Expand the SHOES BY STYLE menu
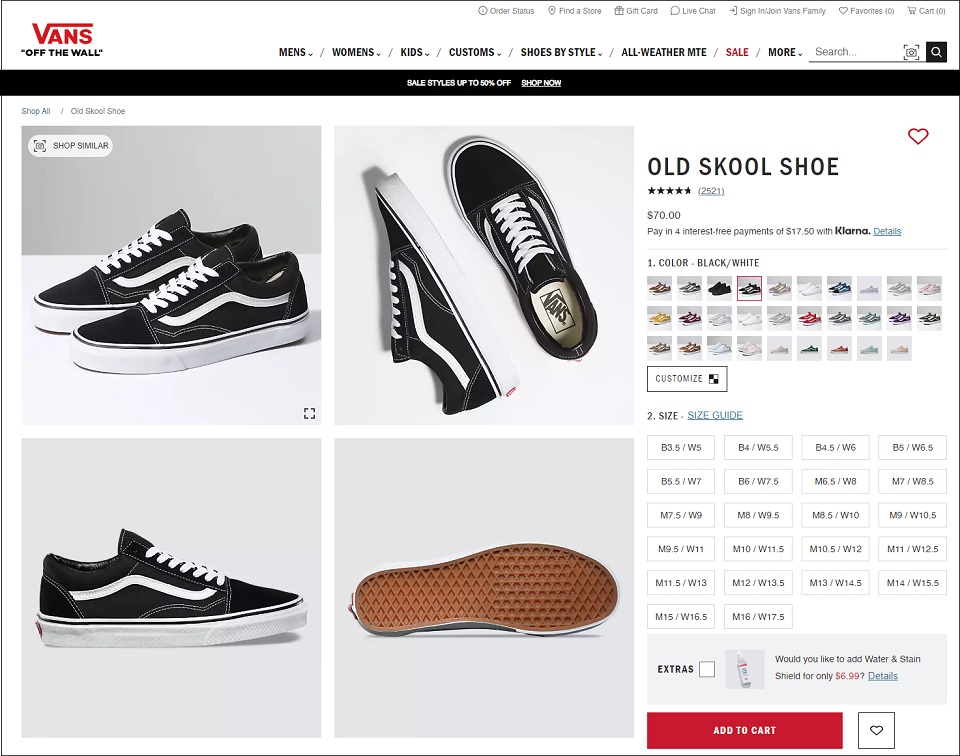The width and height of the screenshot is (960, 756). (561, 53)
